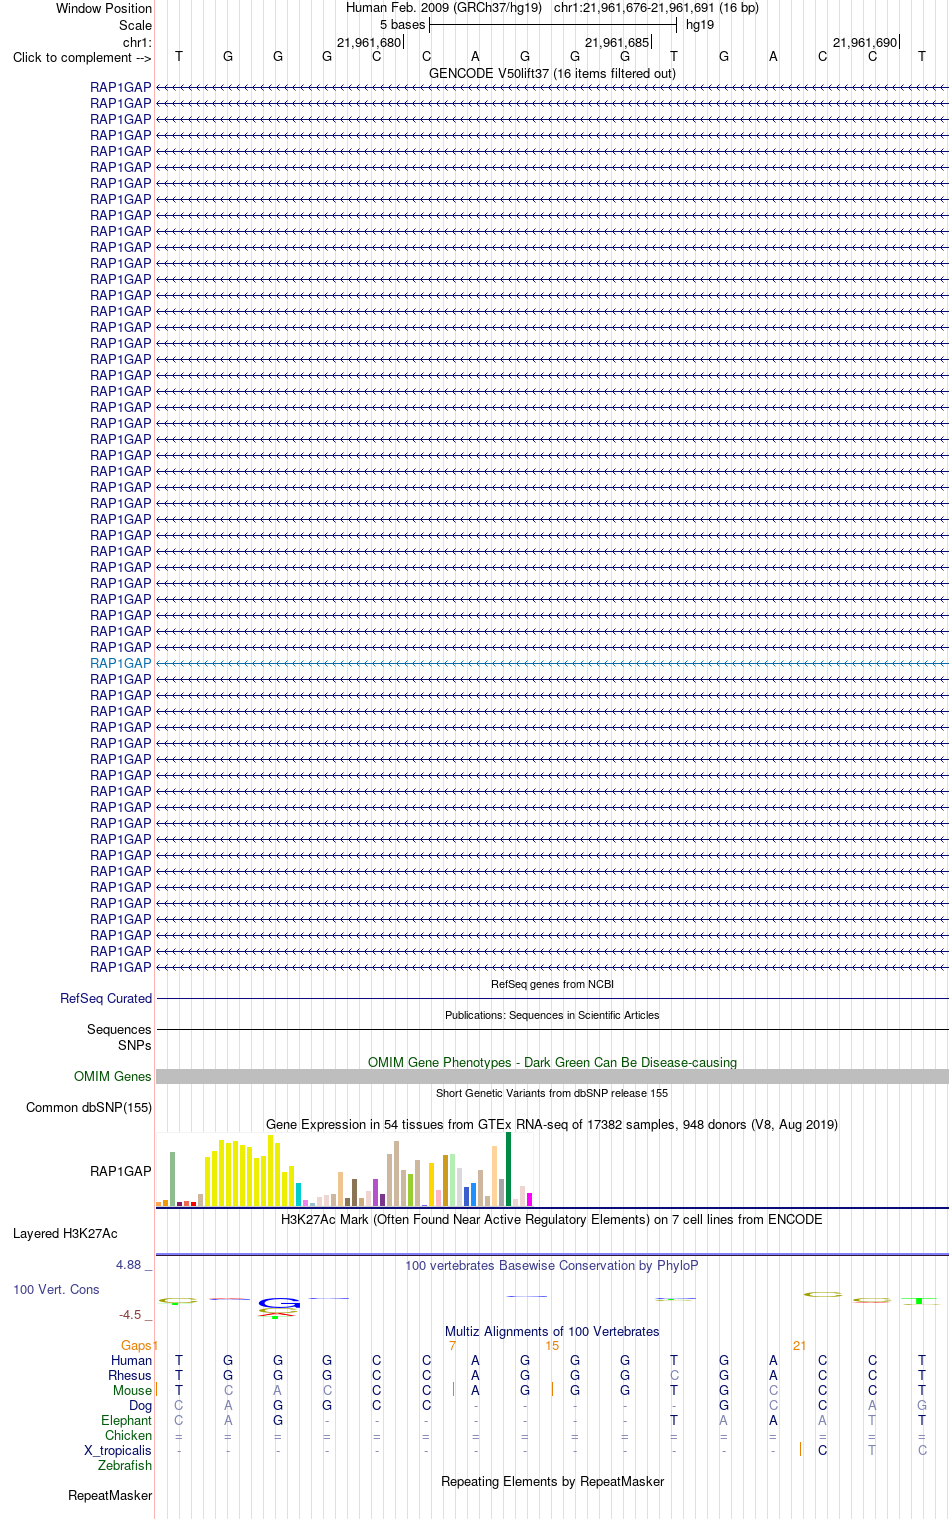950x1519 pixels.
Task: Click the 100 Vert. Cons label
Action: tap(56, 1289)
